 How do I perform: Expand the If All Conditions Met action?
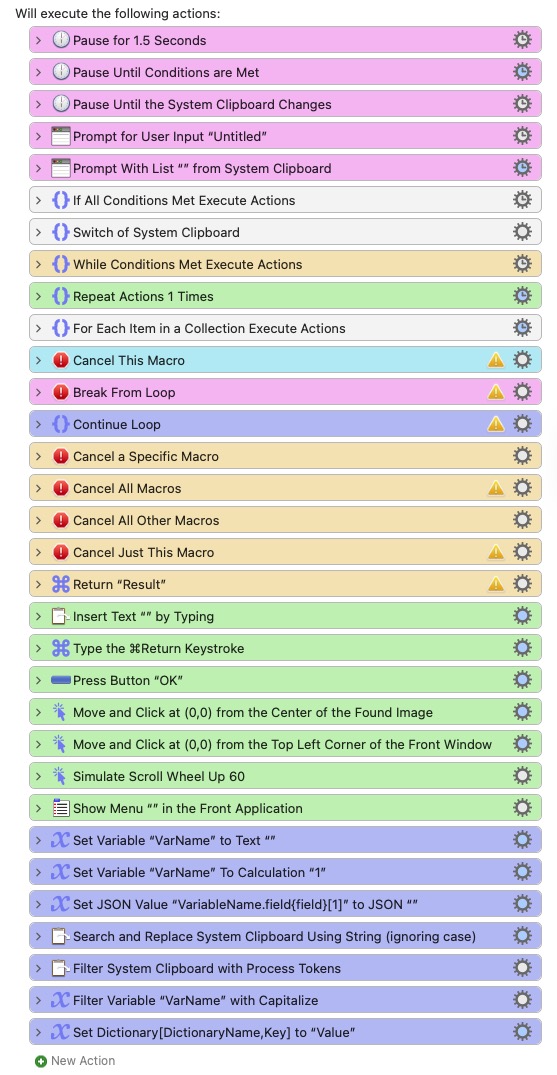click(x=39, y=200)
